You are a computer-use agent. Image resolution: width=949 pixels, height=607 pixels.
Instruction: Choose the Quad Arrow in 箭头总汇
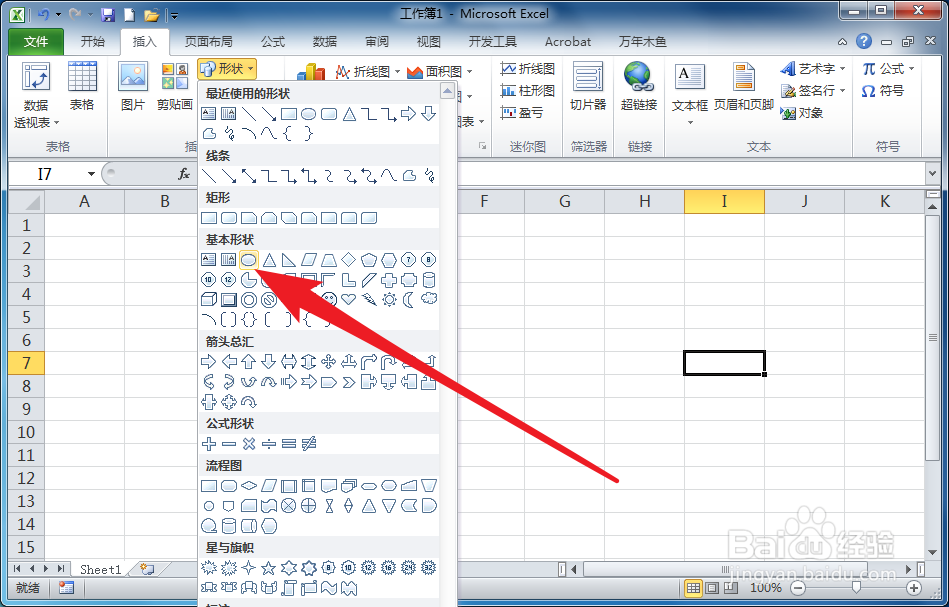329,362
